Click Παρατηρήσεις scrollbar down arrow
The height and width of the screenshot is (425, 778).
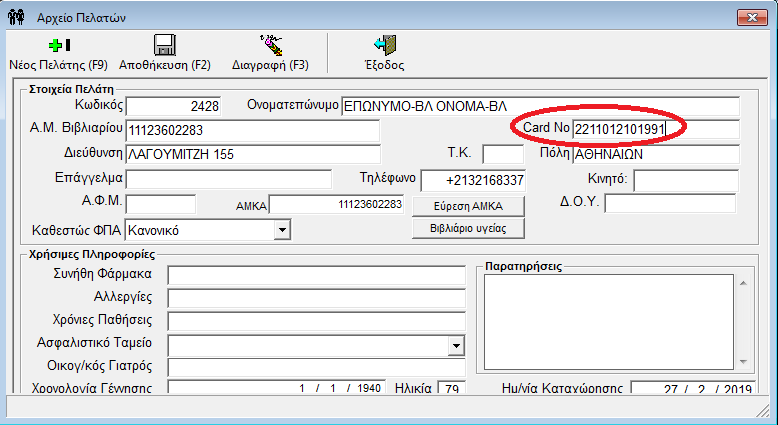(x=743, y=362)
